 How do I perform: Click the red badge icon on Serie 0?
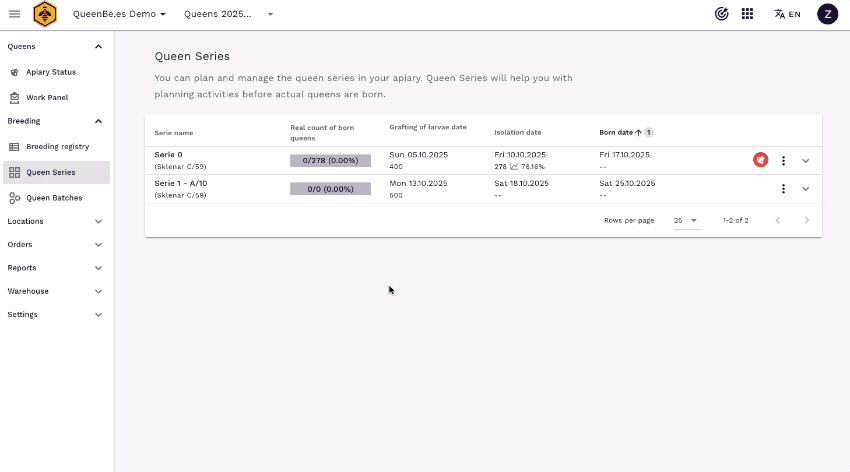(761, 160)
